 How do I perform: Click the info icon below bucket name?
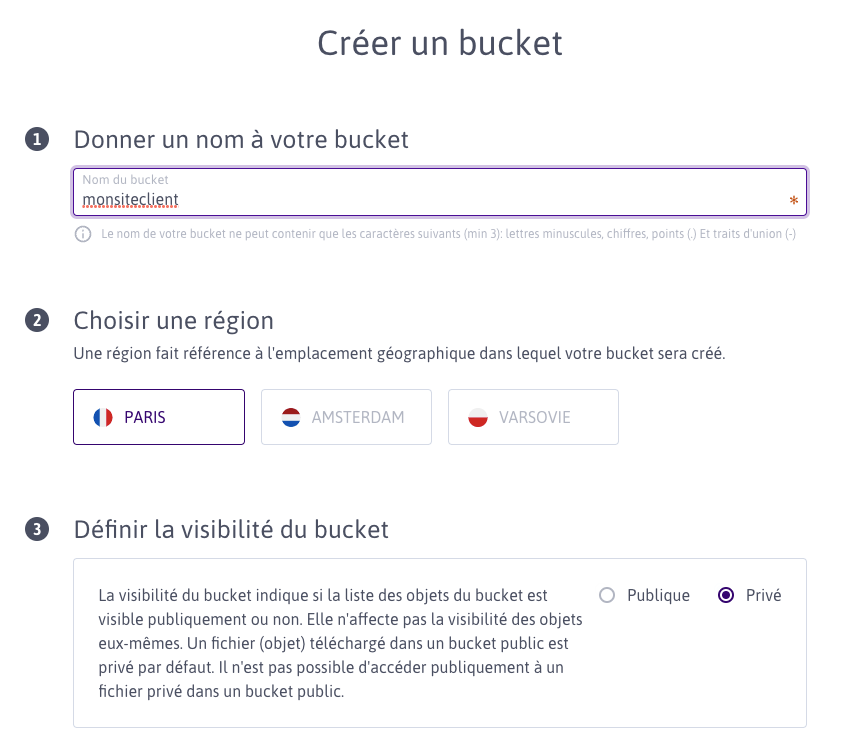pos(83,234)
